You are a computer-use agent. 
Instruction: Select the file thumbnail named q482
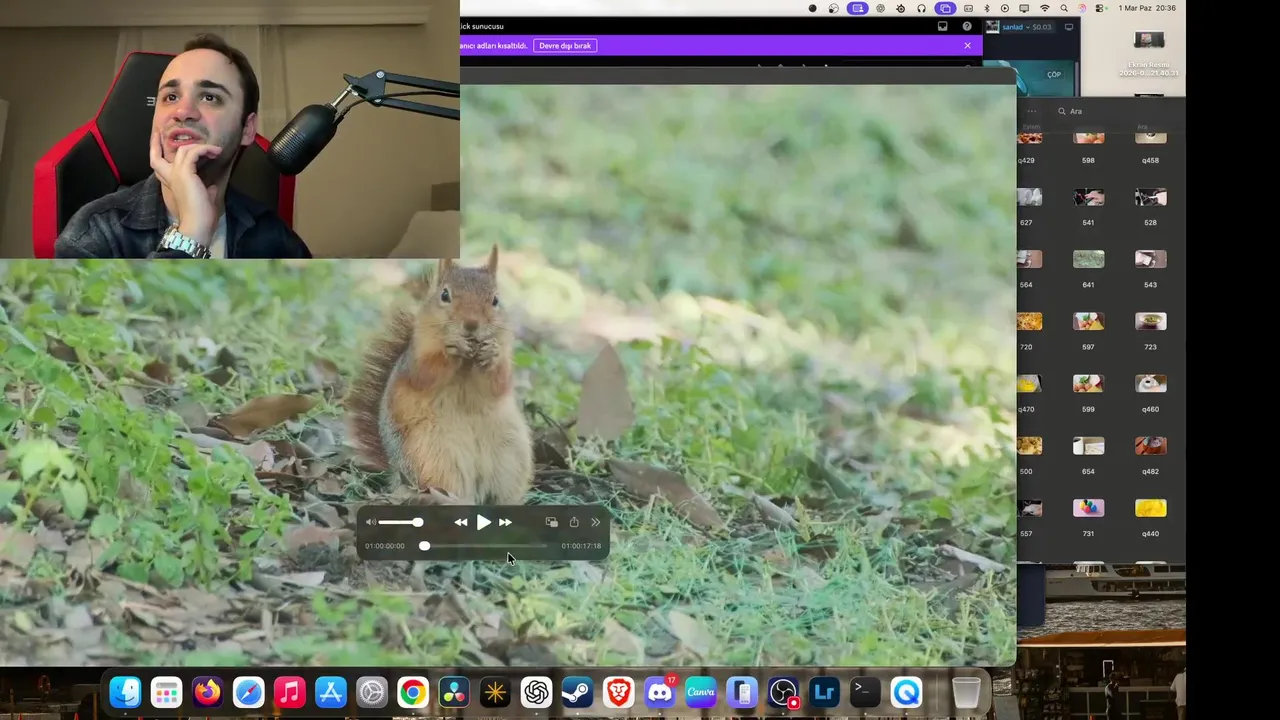1150,445
